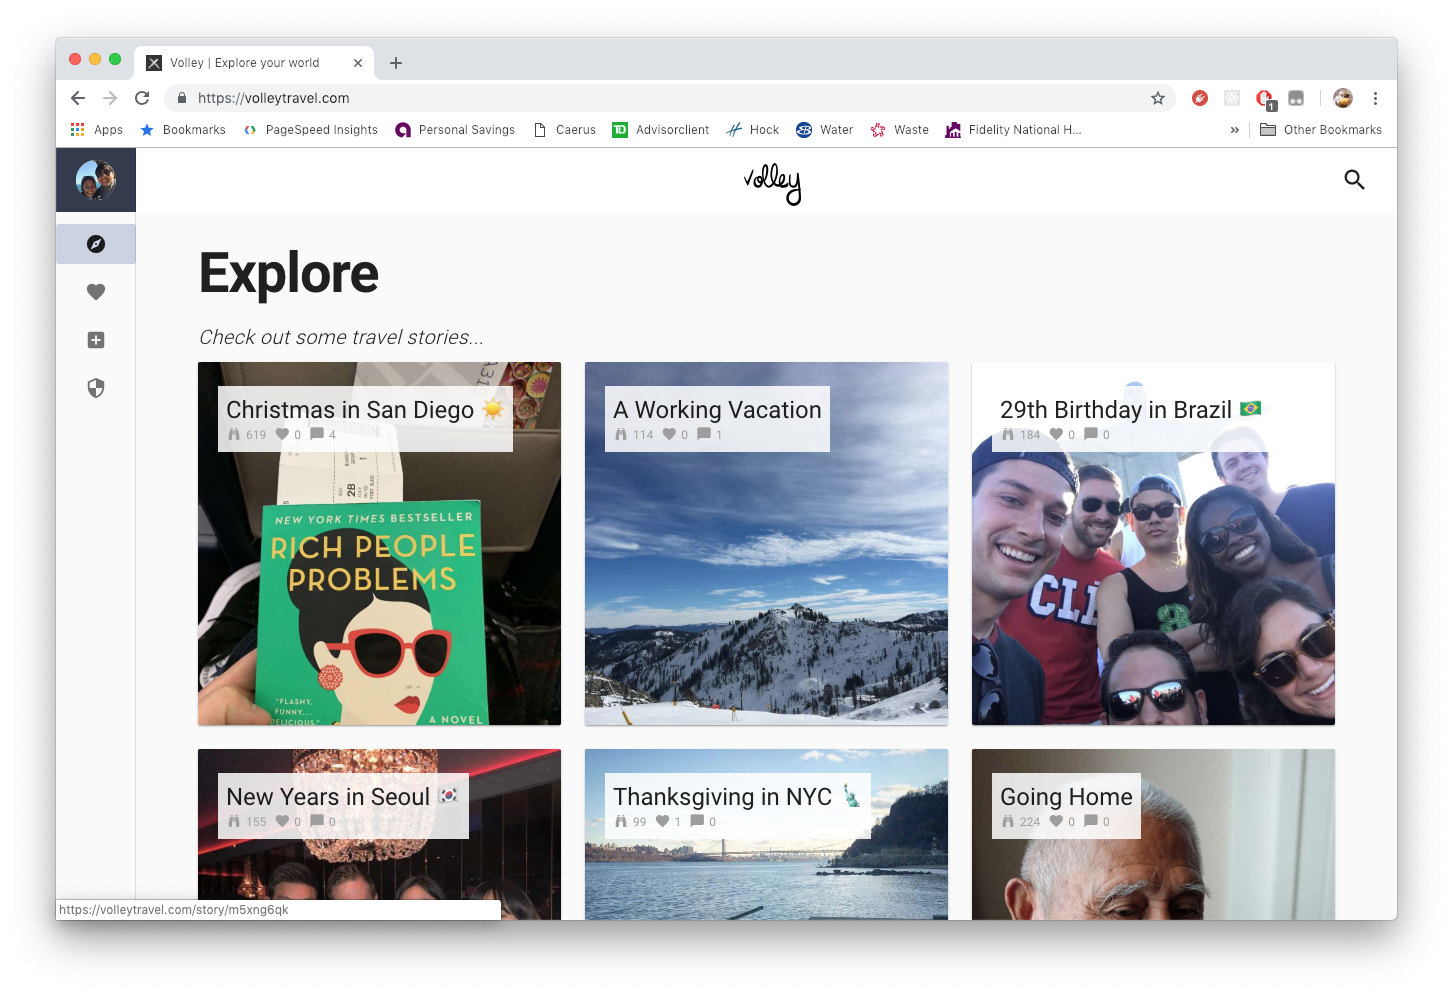Screen dimensions: 1453x994
Task: Close the Volley tab
Action: click(x=358, y=63)
